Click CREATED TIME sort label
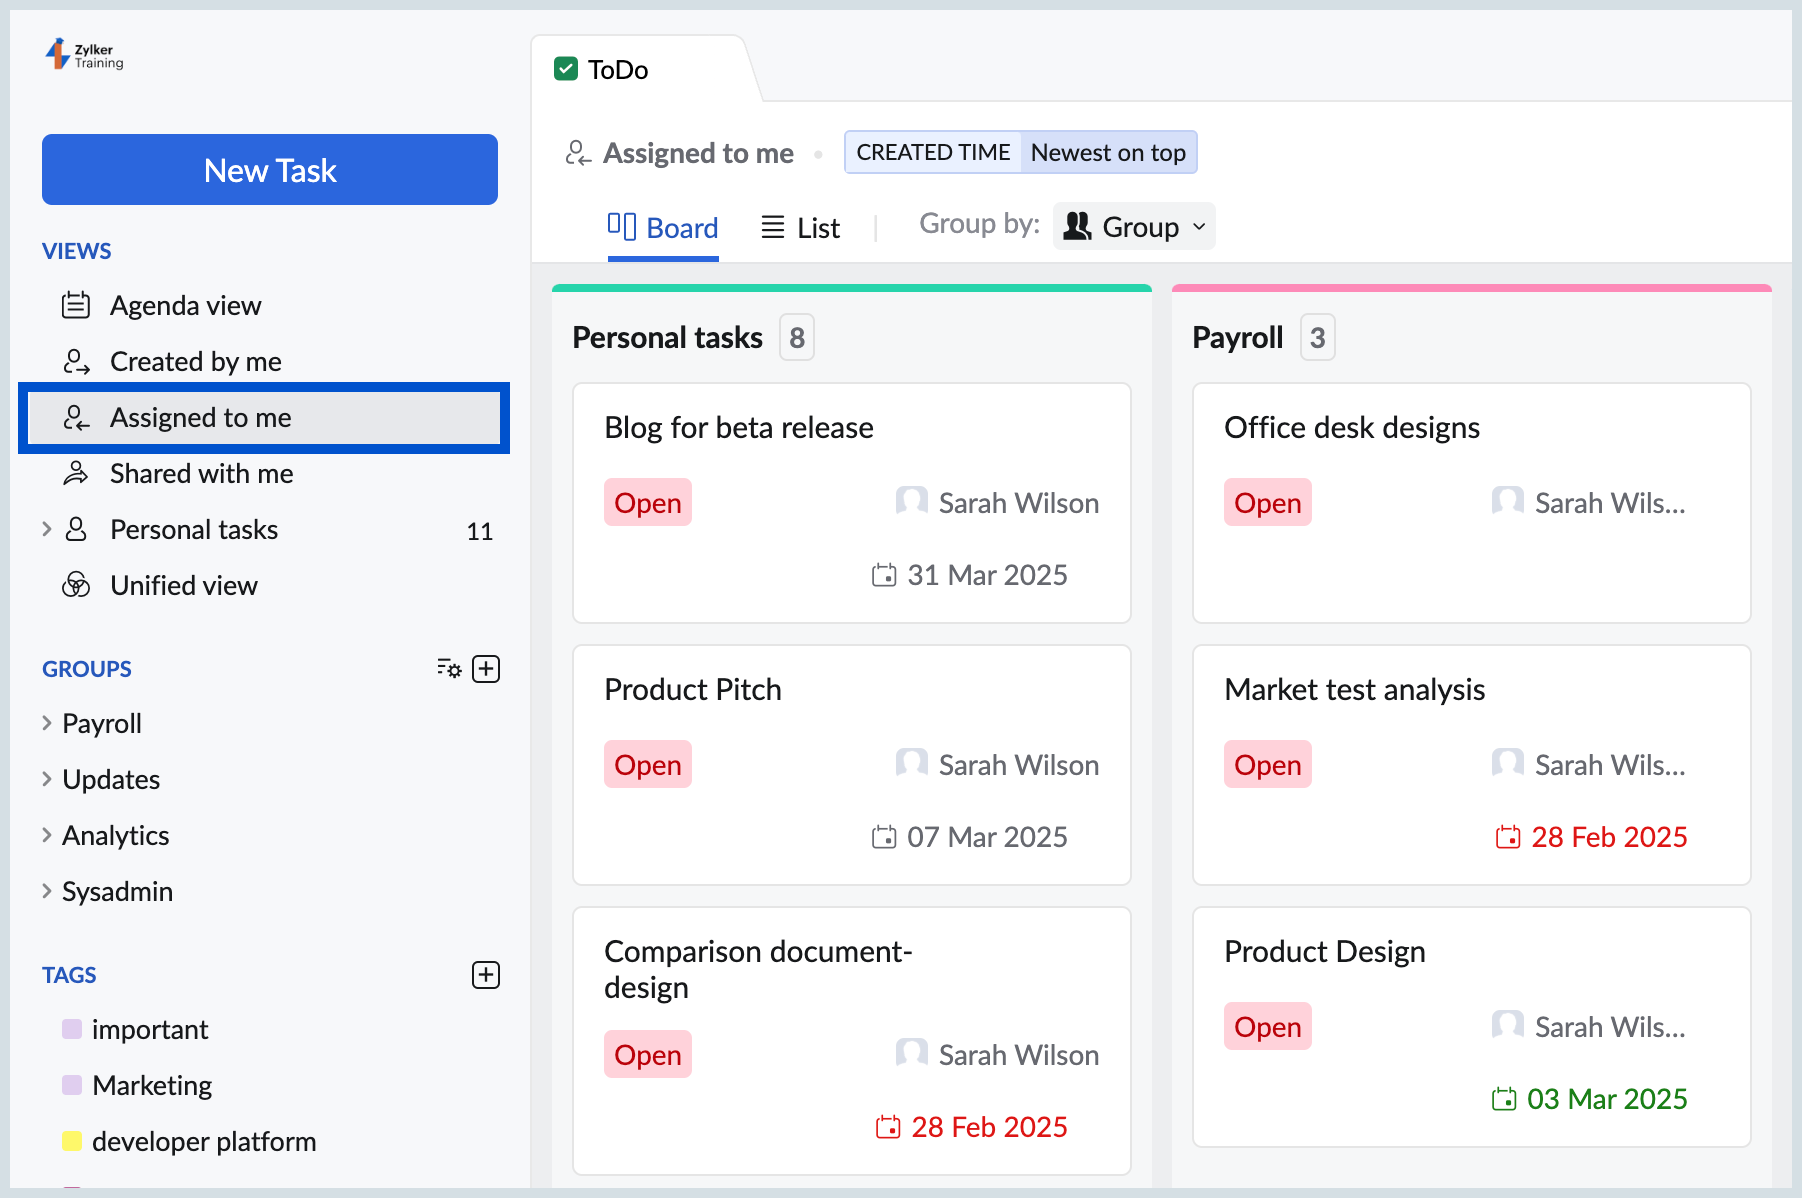 pos(933,152)
